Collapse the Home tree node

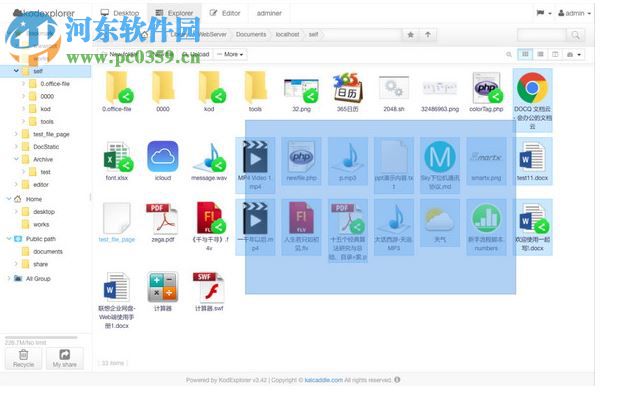(9, 199)
